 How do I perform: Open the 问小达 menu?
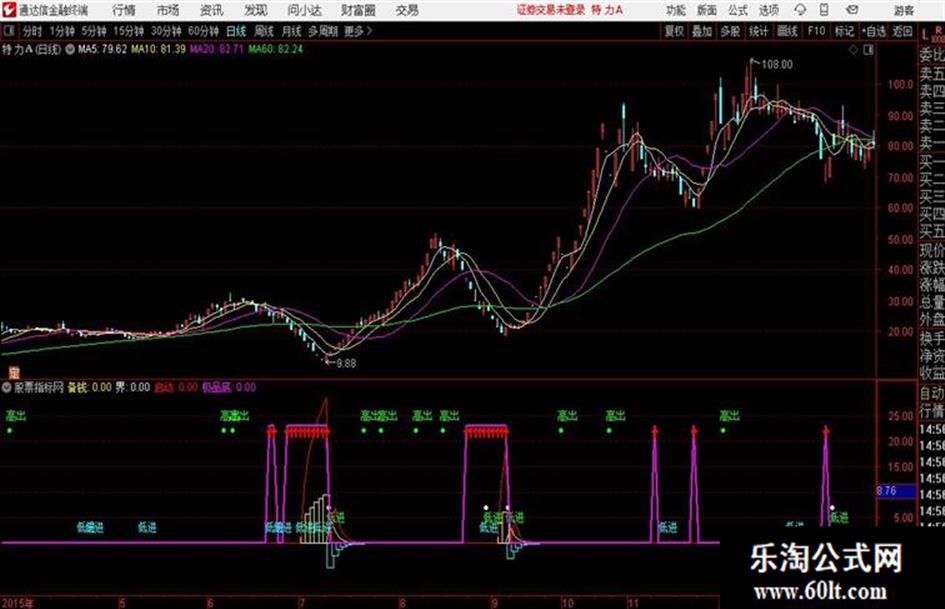click(304, 10)
